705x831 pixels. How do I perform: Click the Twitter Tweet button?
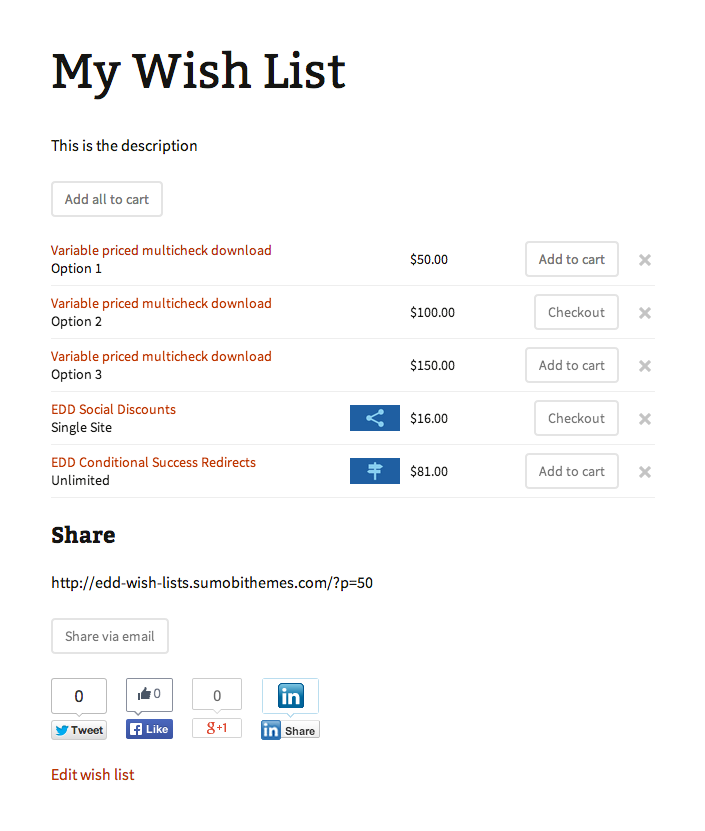click(x=79, y=730)
